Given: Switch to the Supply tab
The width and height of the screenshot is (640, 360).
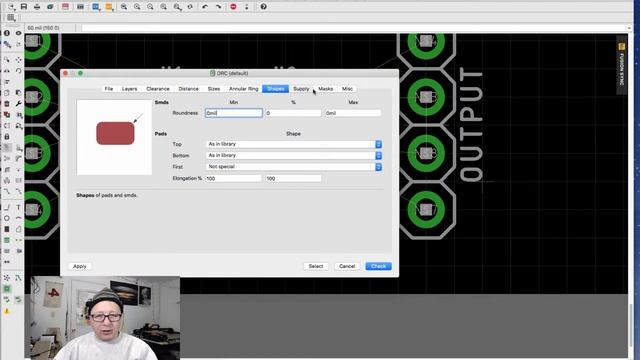Looking at the screenshot, I should point(301,89).
